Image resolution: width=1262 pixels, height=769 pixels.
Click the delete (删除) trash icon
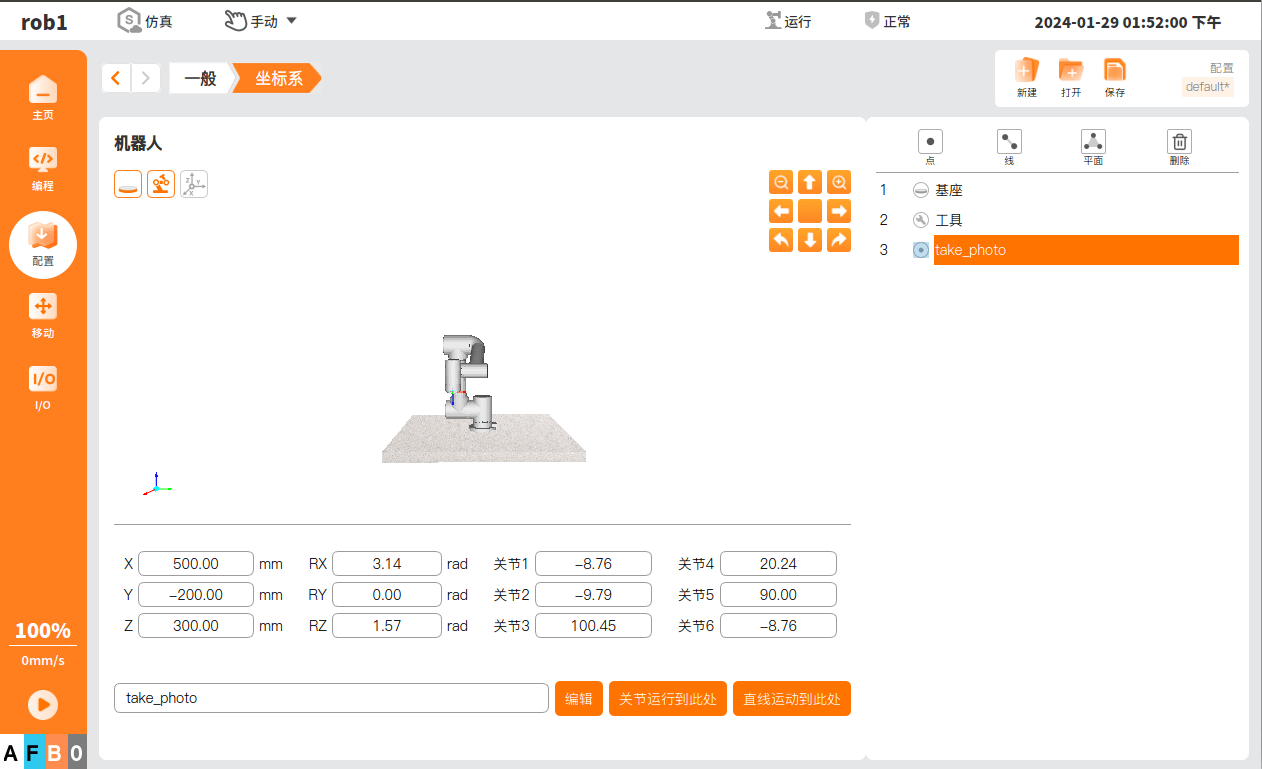point(1179,143)
